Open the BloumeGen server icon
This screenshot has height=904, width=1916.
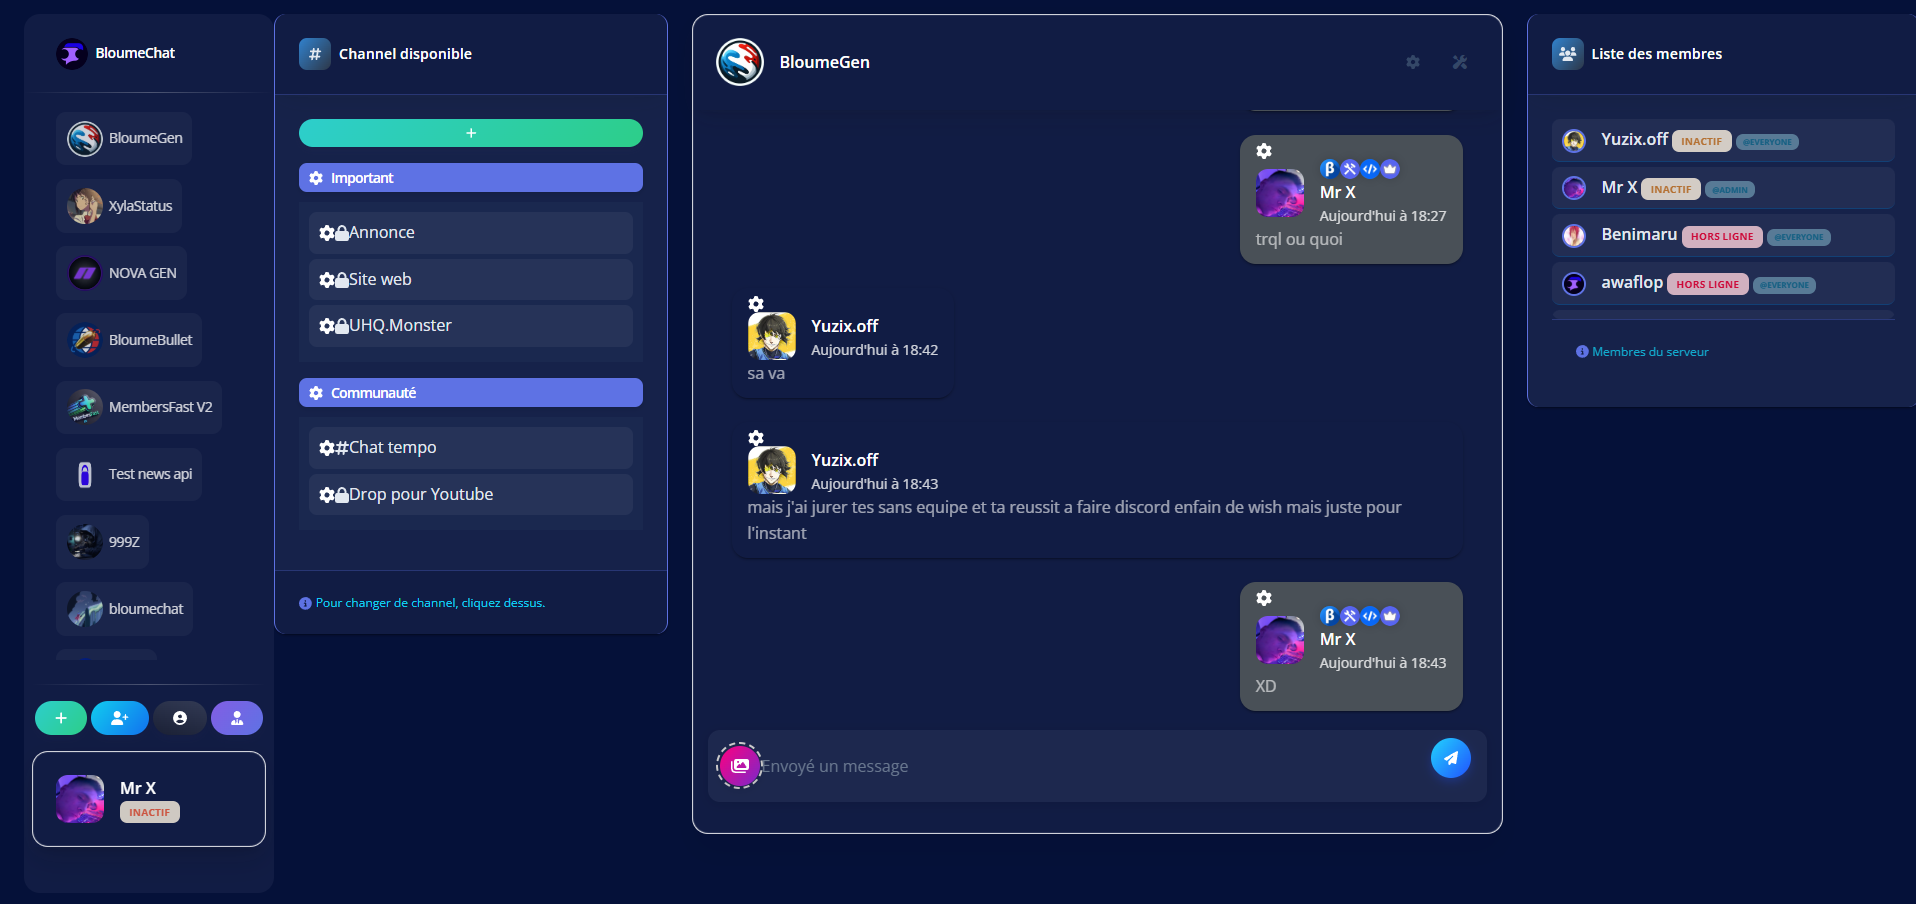tap(85, 138)
